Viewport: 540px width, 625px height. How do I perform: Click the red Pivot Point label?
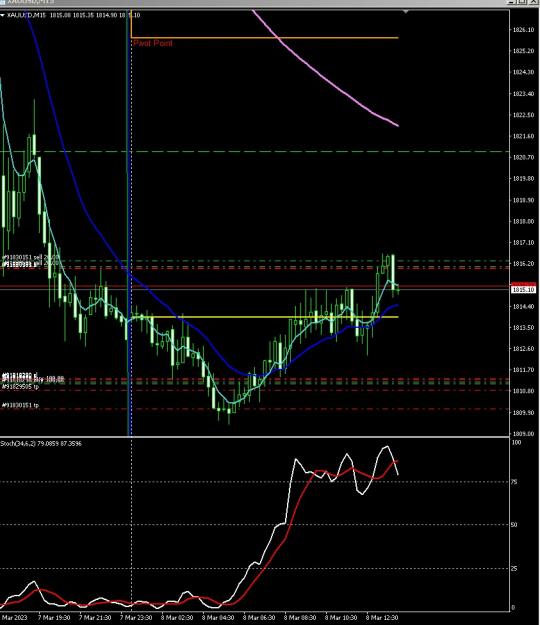click(x=153, y=43)
